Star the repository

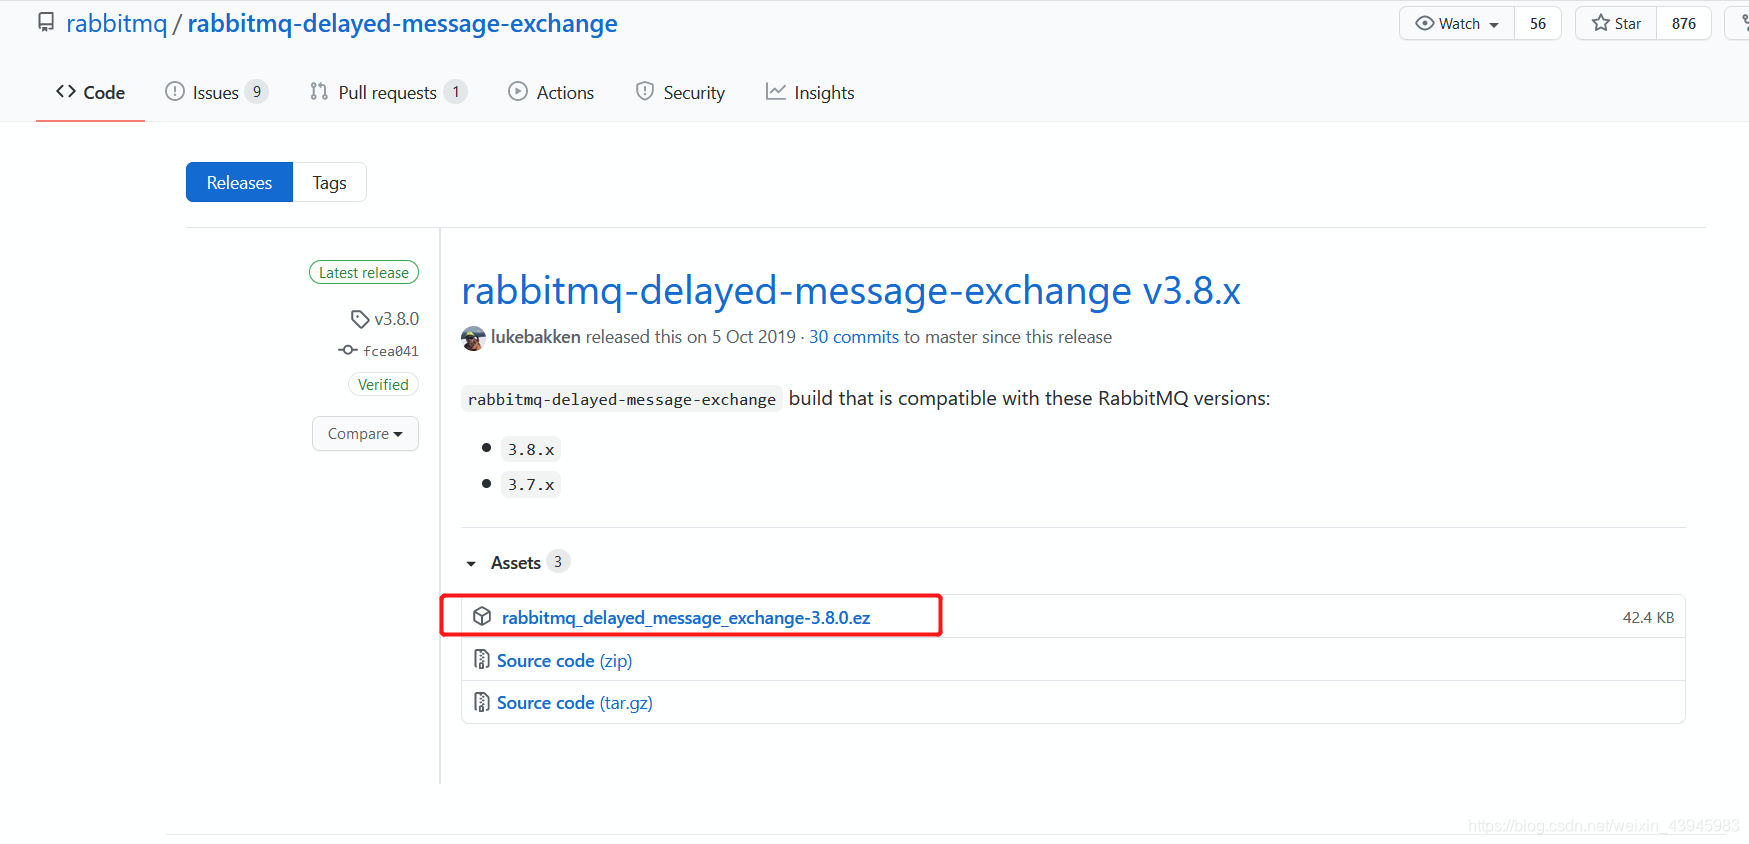click(1616, 23)
